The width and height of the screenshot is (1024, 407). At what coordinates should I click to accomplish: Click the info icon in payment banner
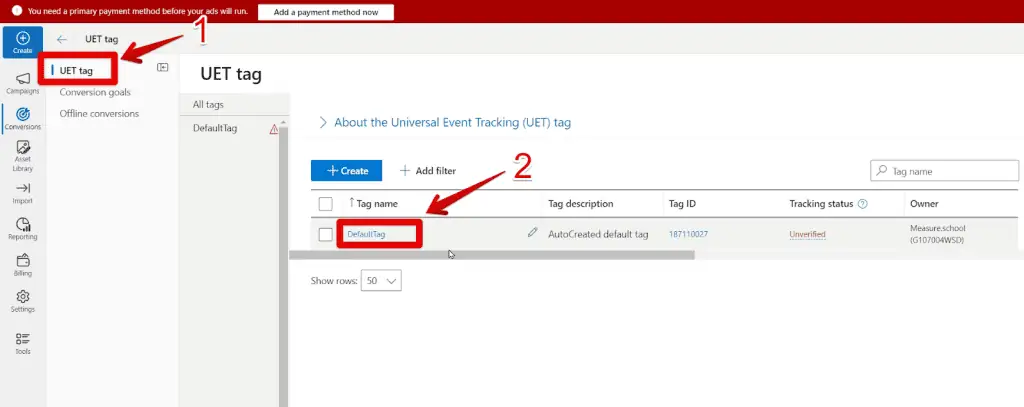point(17,11)
